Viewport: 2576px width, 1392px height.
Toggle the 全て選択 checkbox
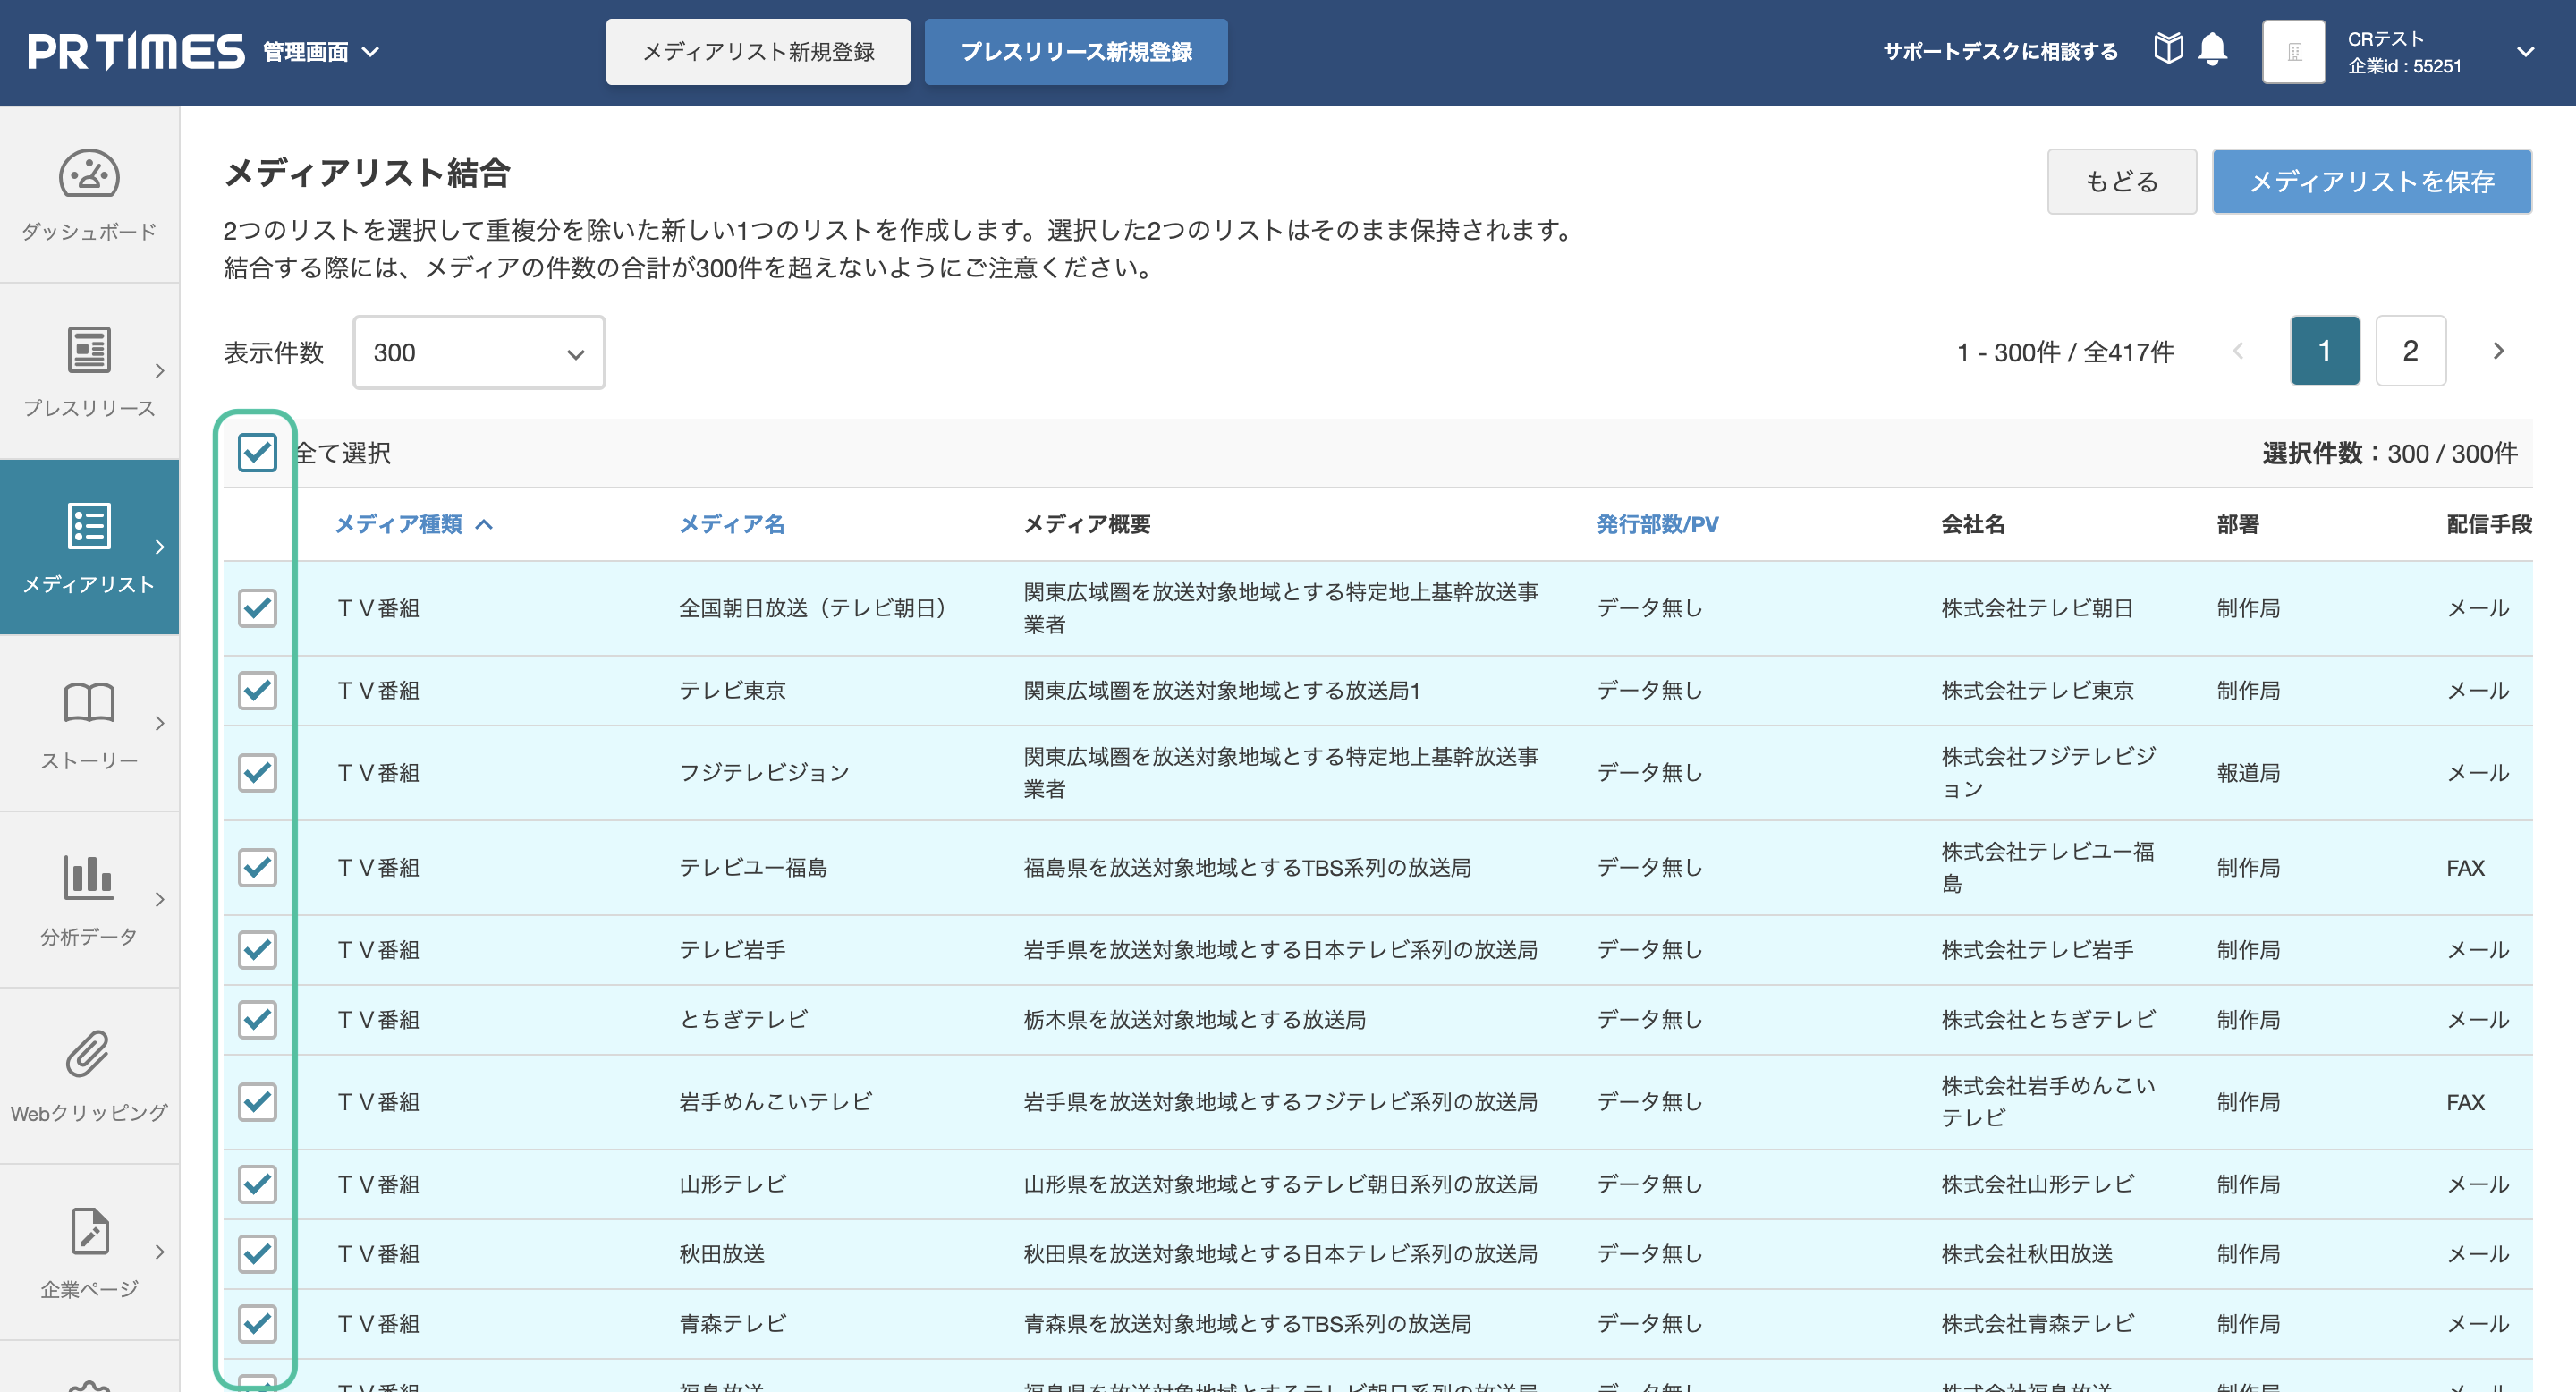pos(257,452)
